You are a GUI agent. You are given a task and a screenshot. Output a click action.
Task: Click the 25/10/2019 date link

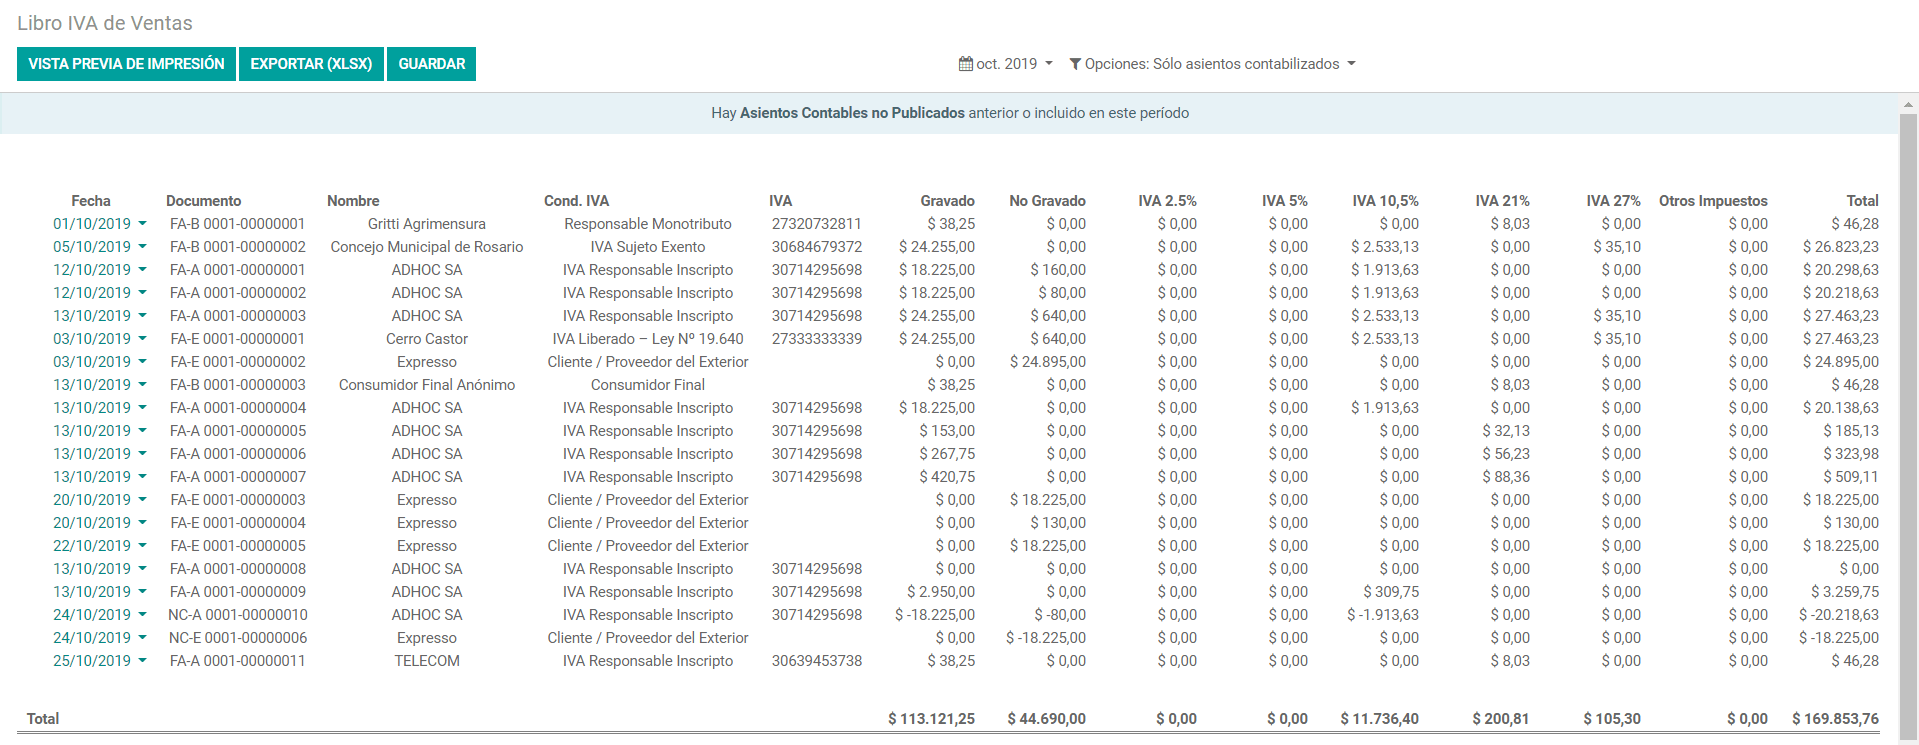(92, 661)
